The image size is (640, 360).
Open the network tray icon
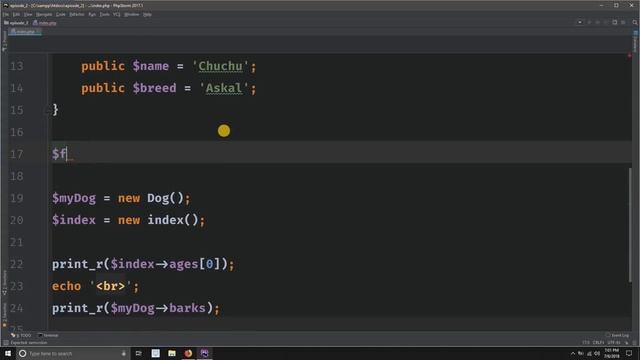pos(589,353)
